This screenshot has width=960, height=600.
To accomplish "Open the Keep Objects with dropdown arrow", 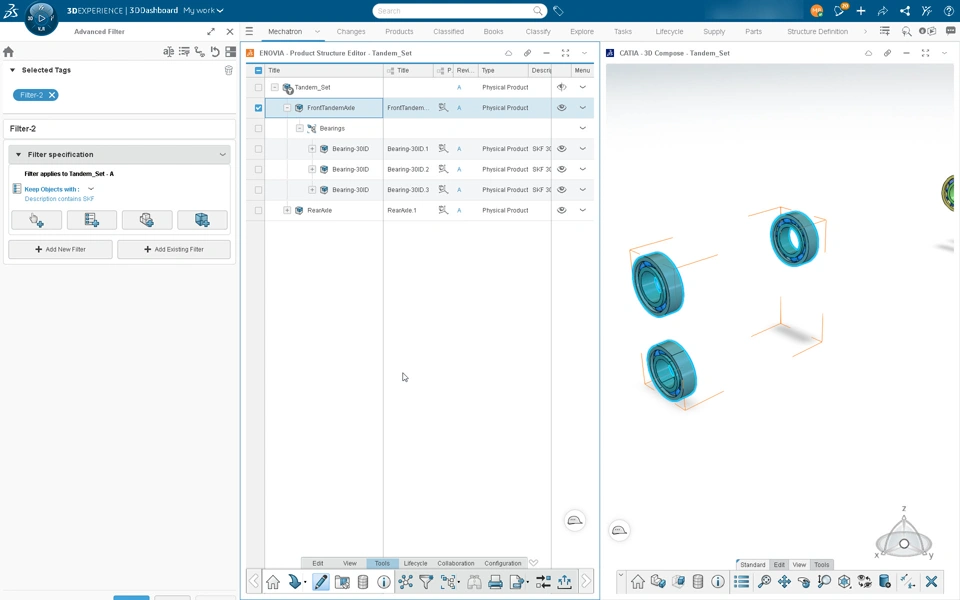I will click(x=91, y=189).
